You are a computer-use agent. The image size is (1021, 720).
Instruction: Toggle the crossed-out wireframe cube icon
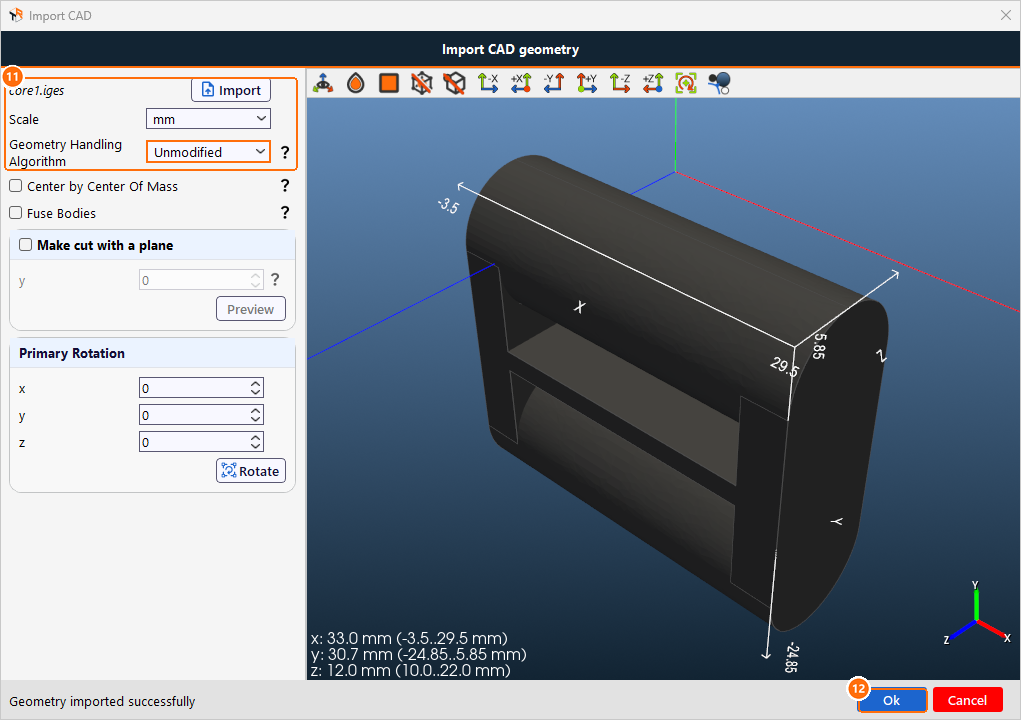[422, 83]
